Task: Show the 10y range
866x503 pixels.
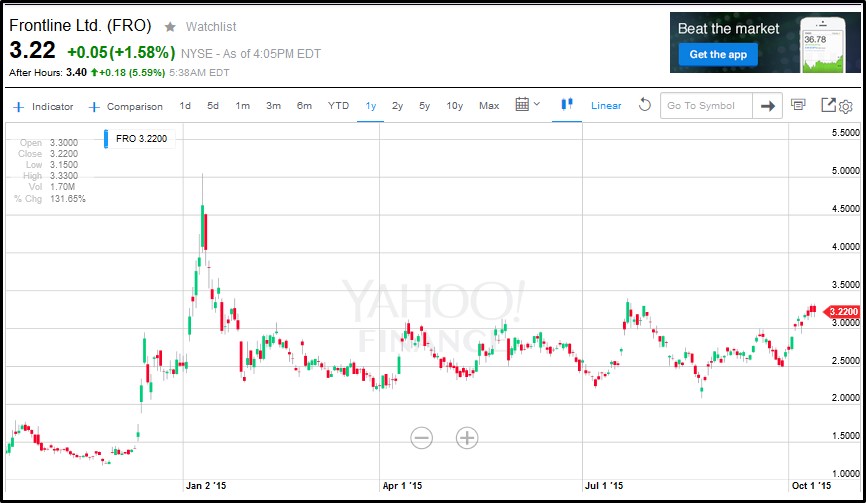Action: pos(455,105)
